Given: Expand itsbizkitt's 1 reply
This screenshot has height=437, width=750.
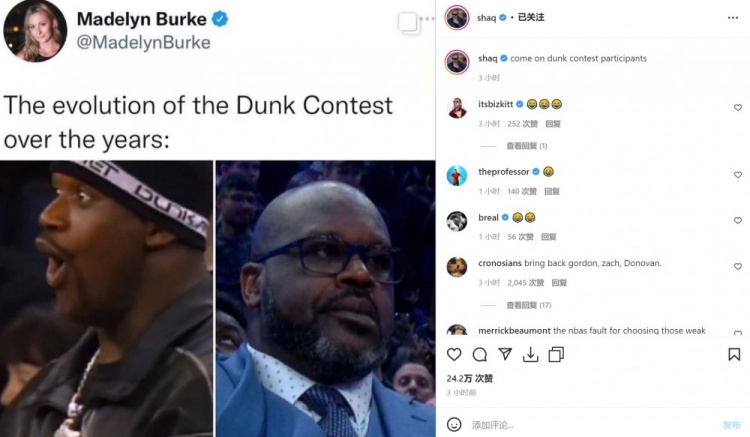Looking at the screenshot, I should pyautogui.click(x=527, y=146).
